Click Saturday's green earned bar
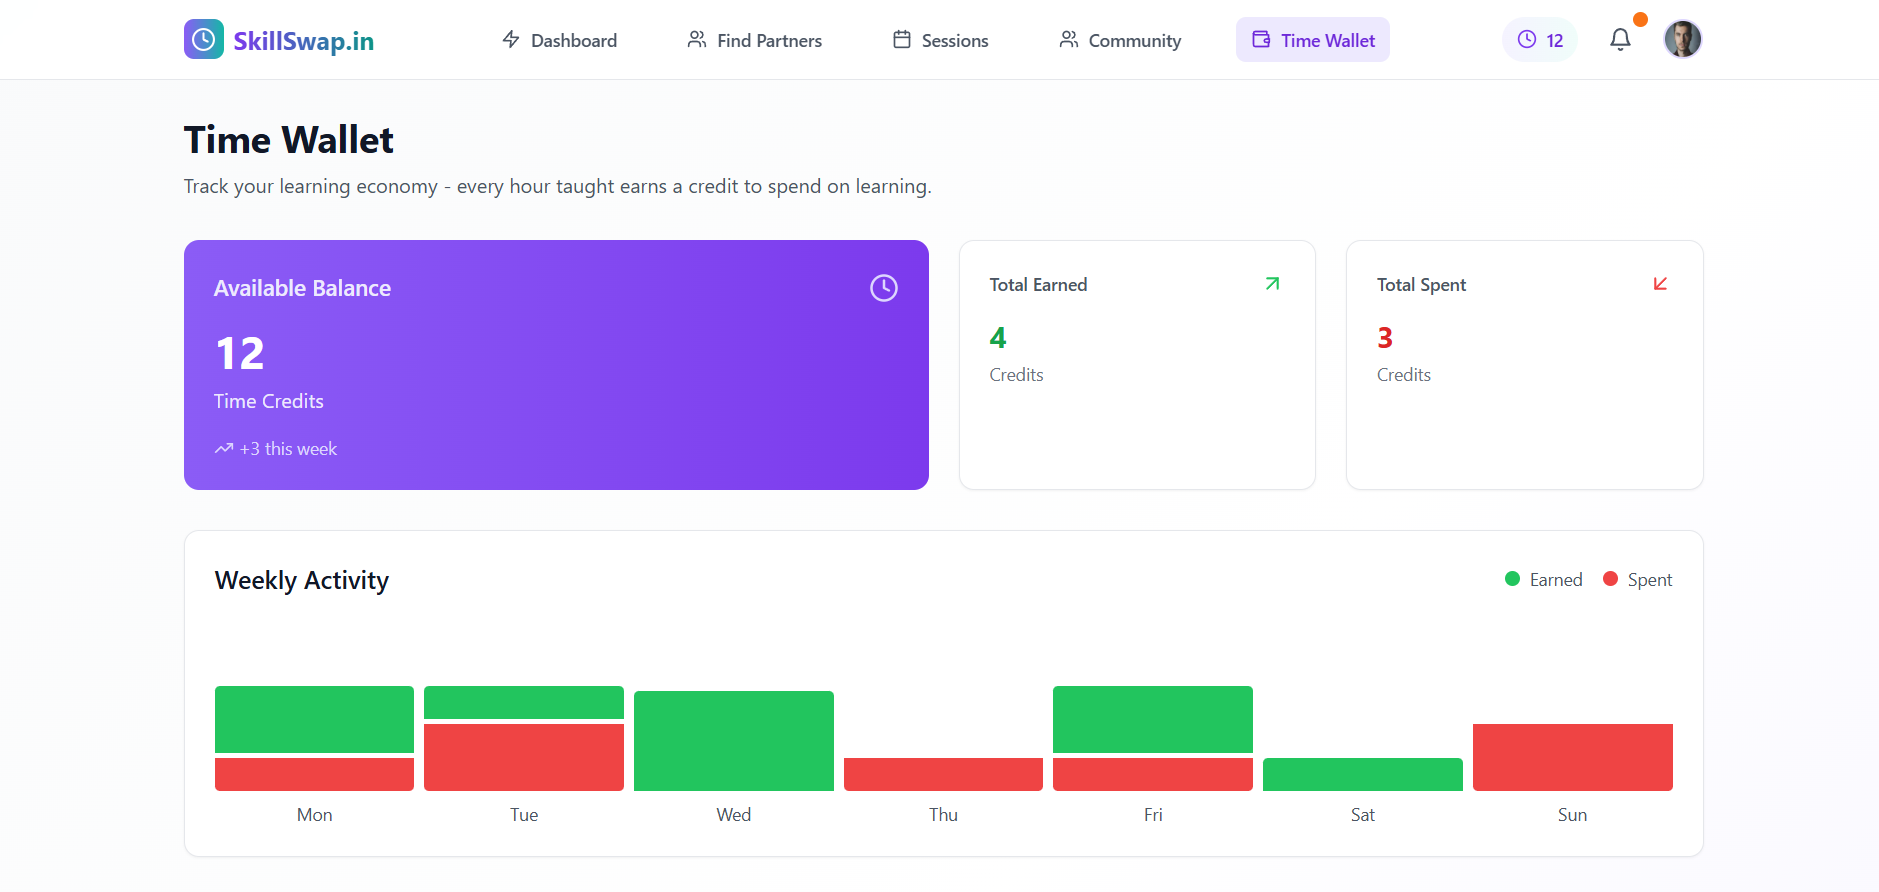Image resolution: width=1879 pixels, height=892 pixels. (1363, 774)
